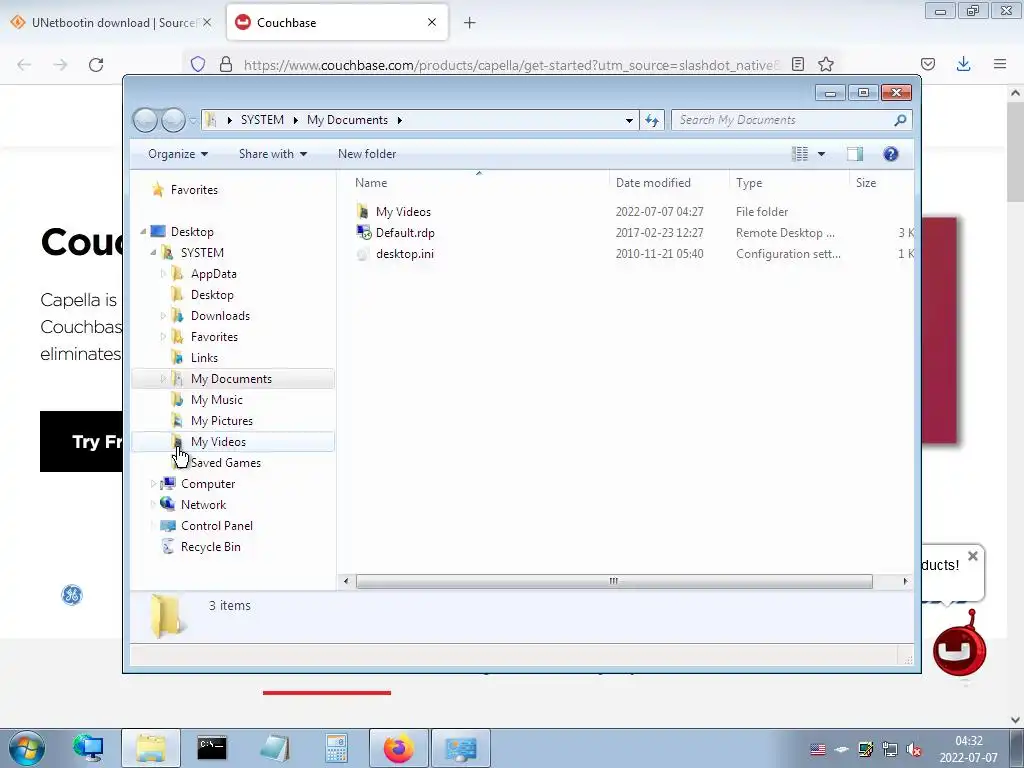Launch Command Prompt from taskbar
This screenshot has width=1024, height=768.
pos(212,748)
